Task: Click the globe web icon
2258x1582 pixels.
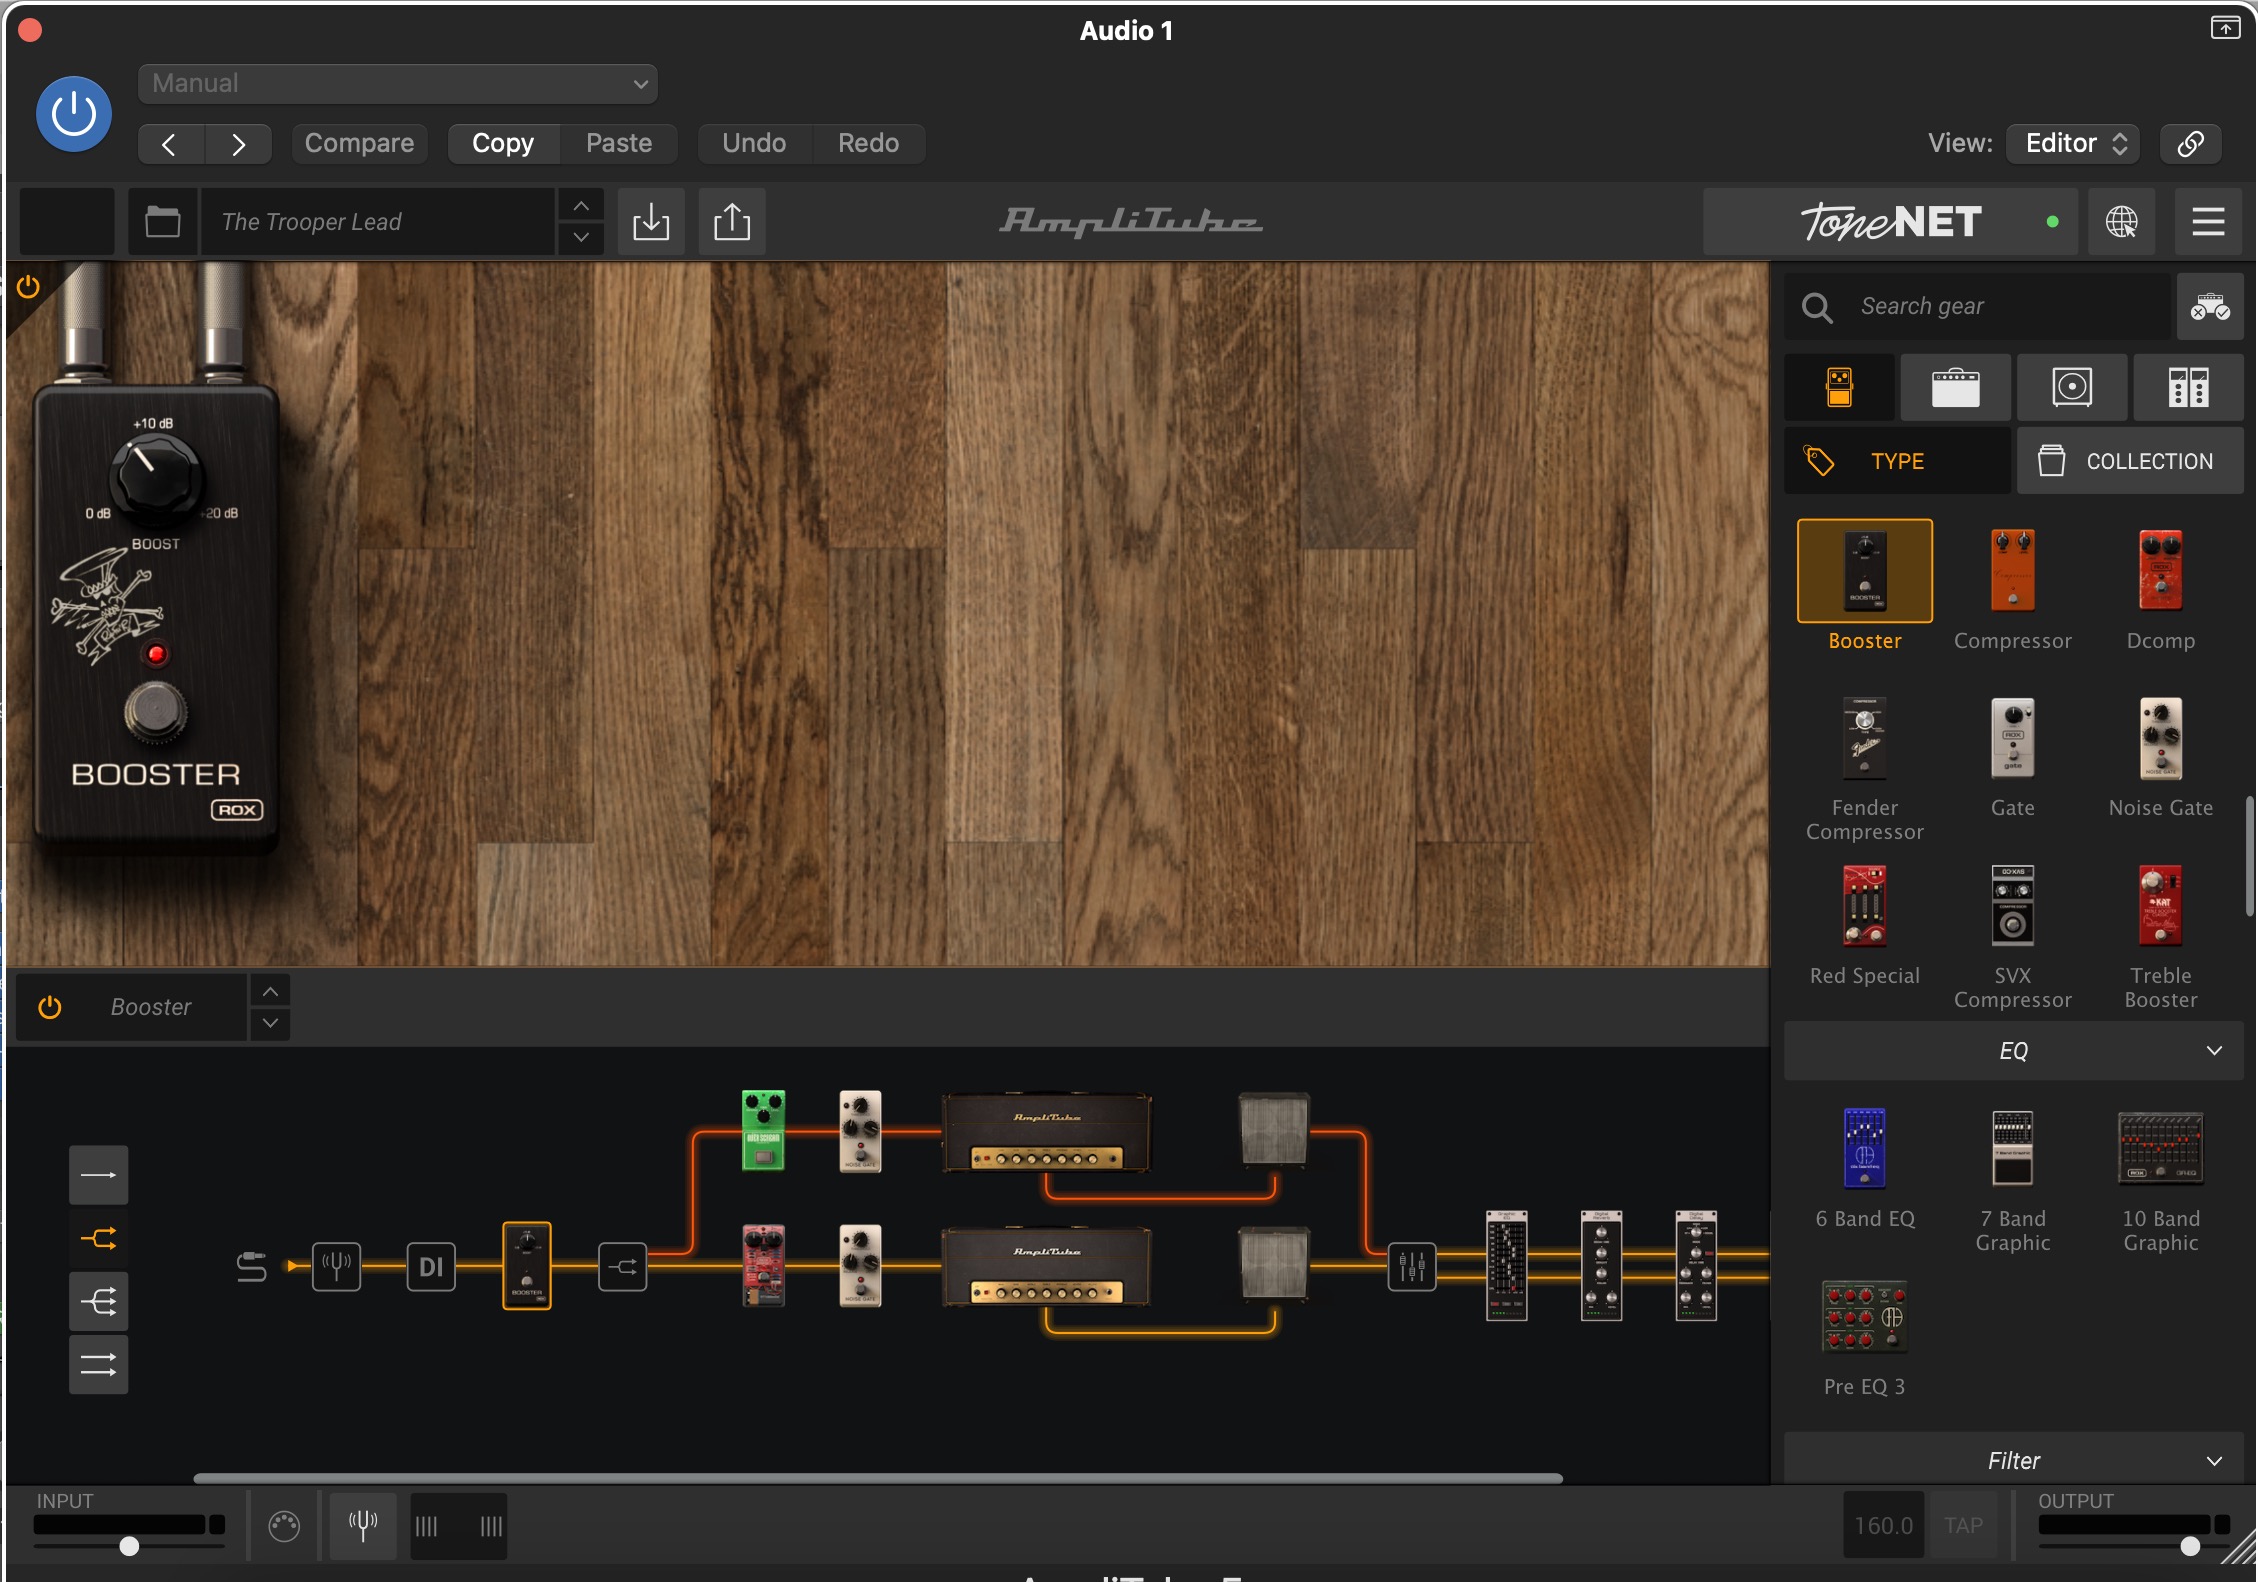Action: click(2122, 222)
